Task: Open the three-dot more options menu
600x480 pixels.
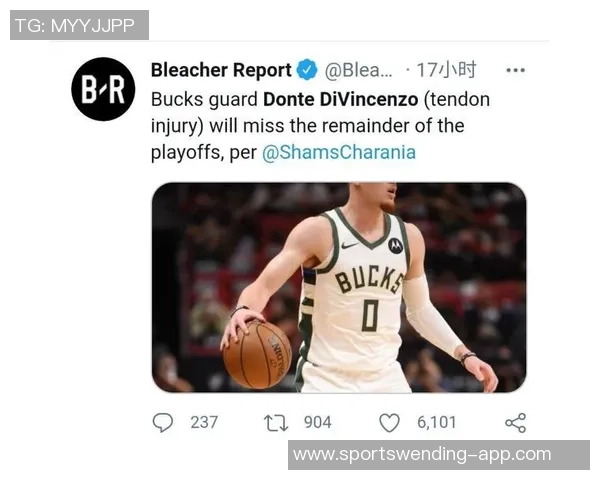Action: (515, 70)
